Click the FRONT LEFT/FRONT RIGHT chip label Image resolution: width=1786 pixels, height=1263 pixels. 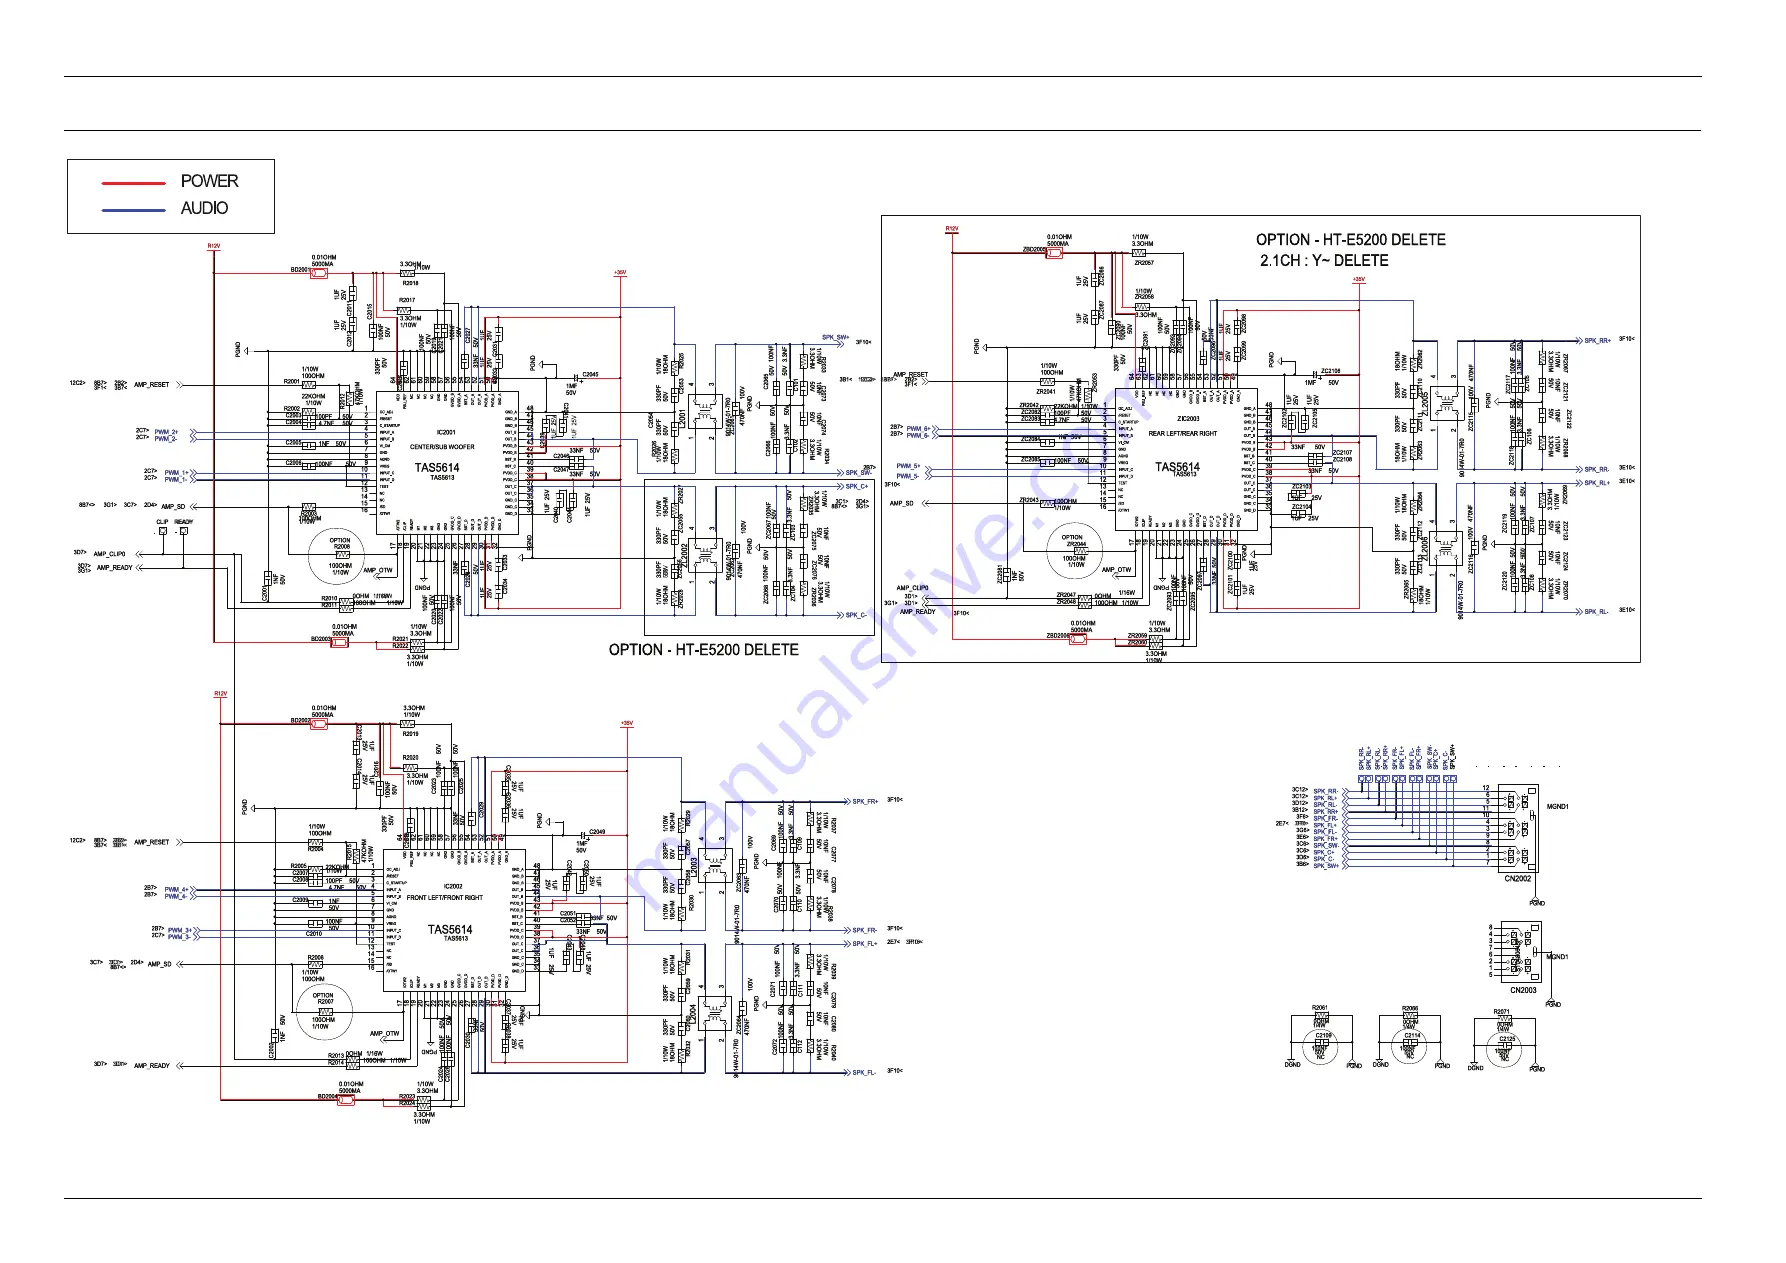445,898
